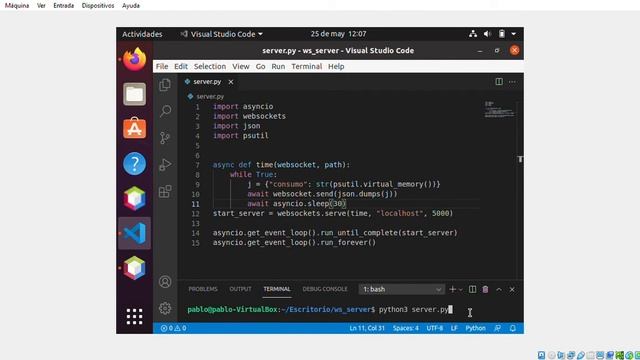Switch to the OUTPUT panel tab
Viewport: 640px width, 360px height.
coord(240,289)
